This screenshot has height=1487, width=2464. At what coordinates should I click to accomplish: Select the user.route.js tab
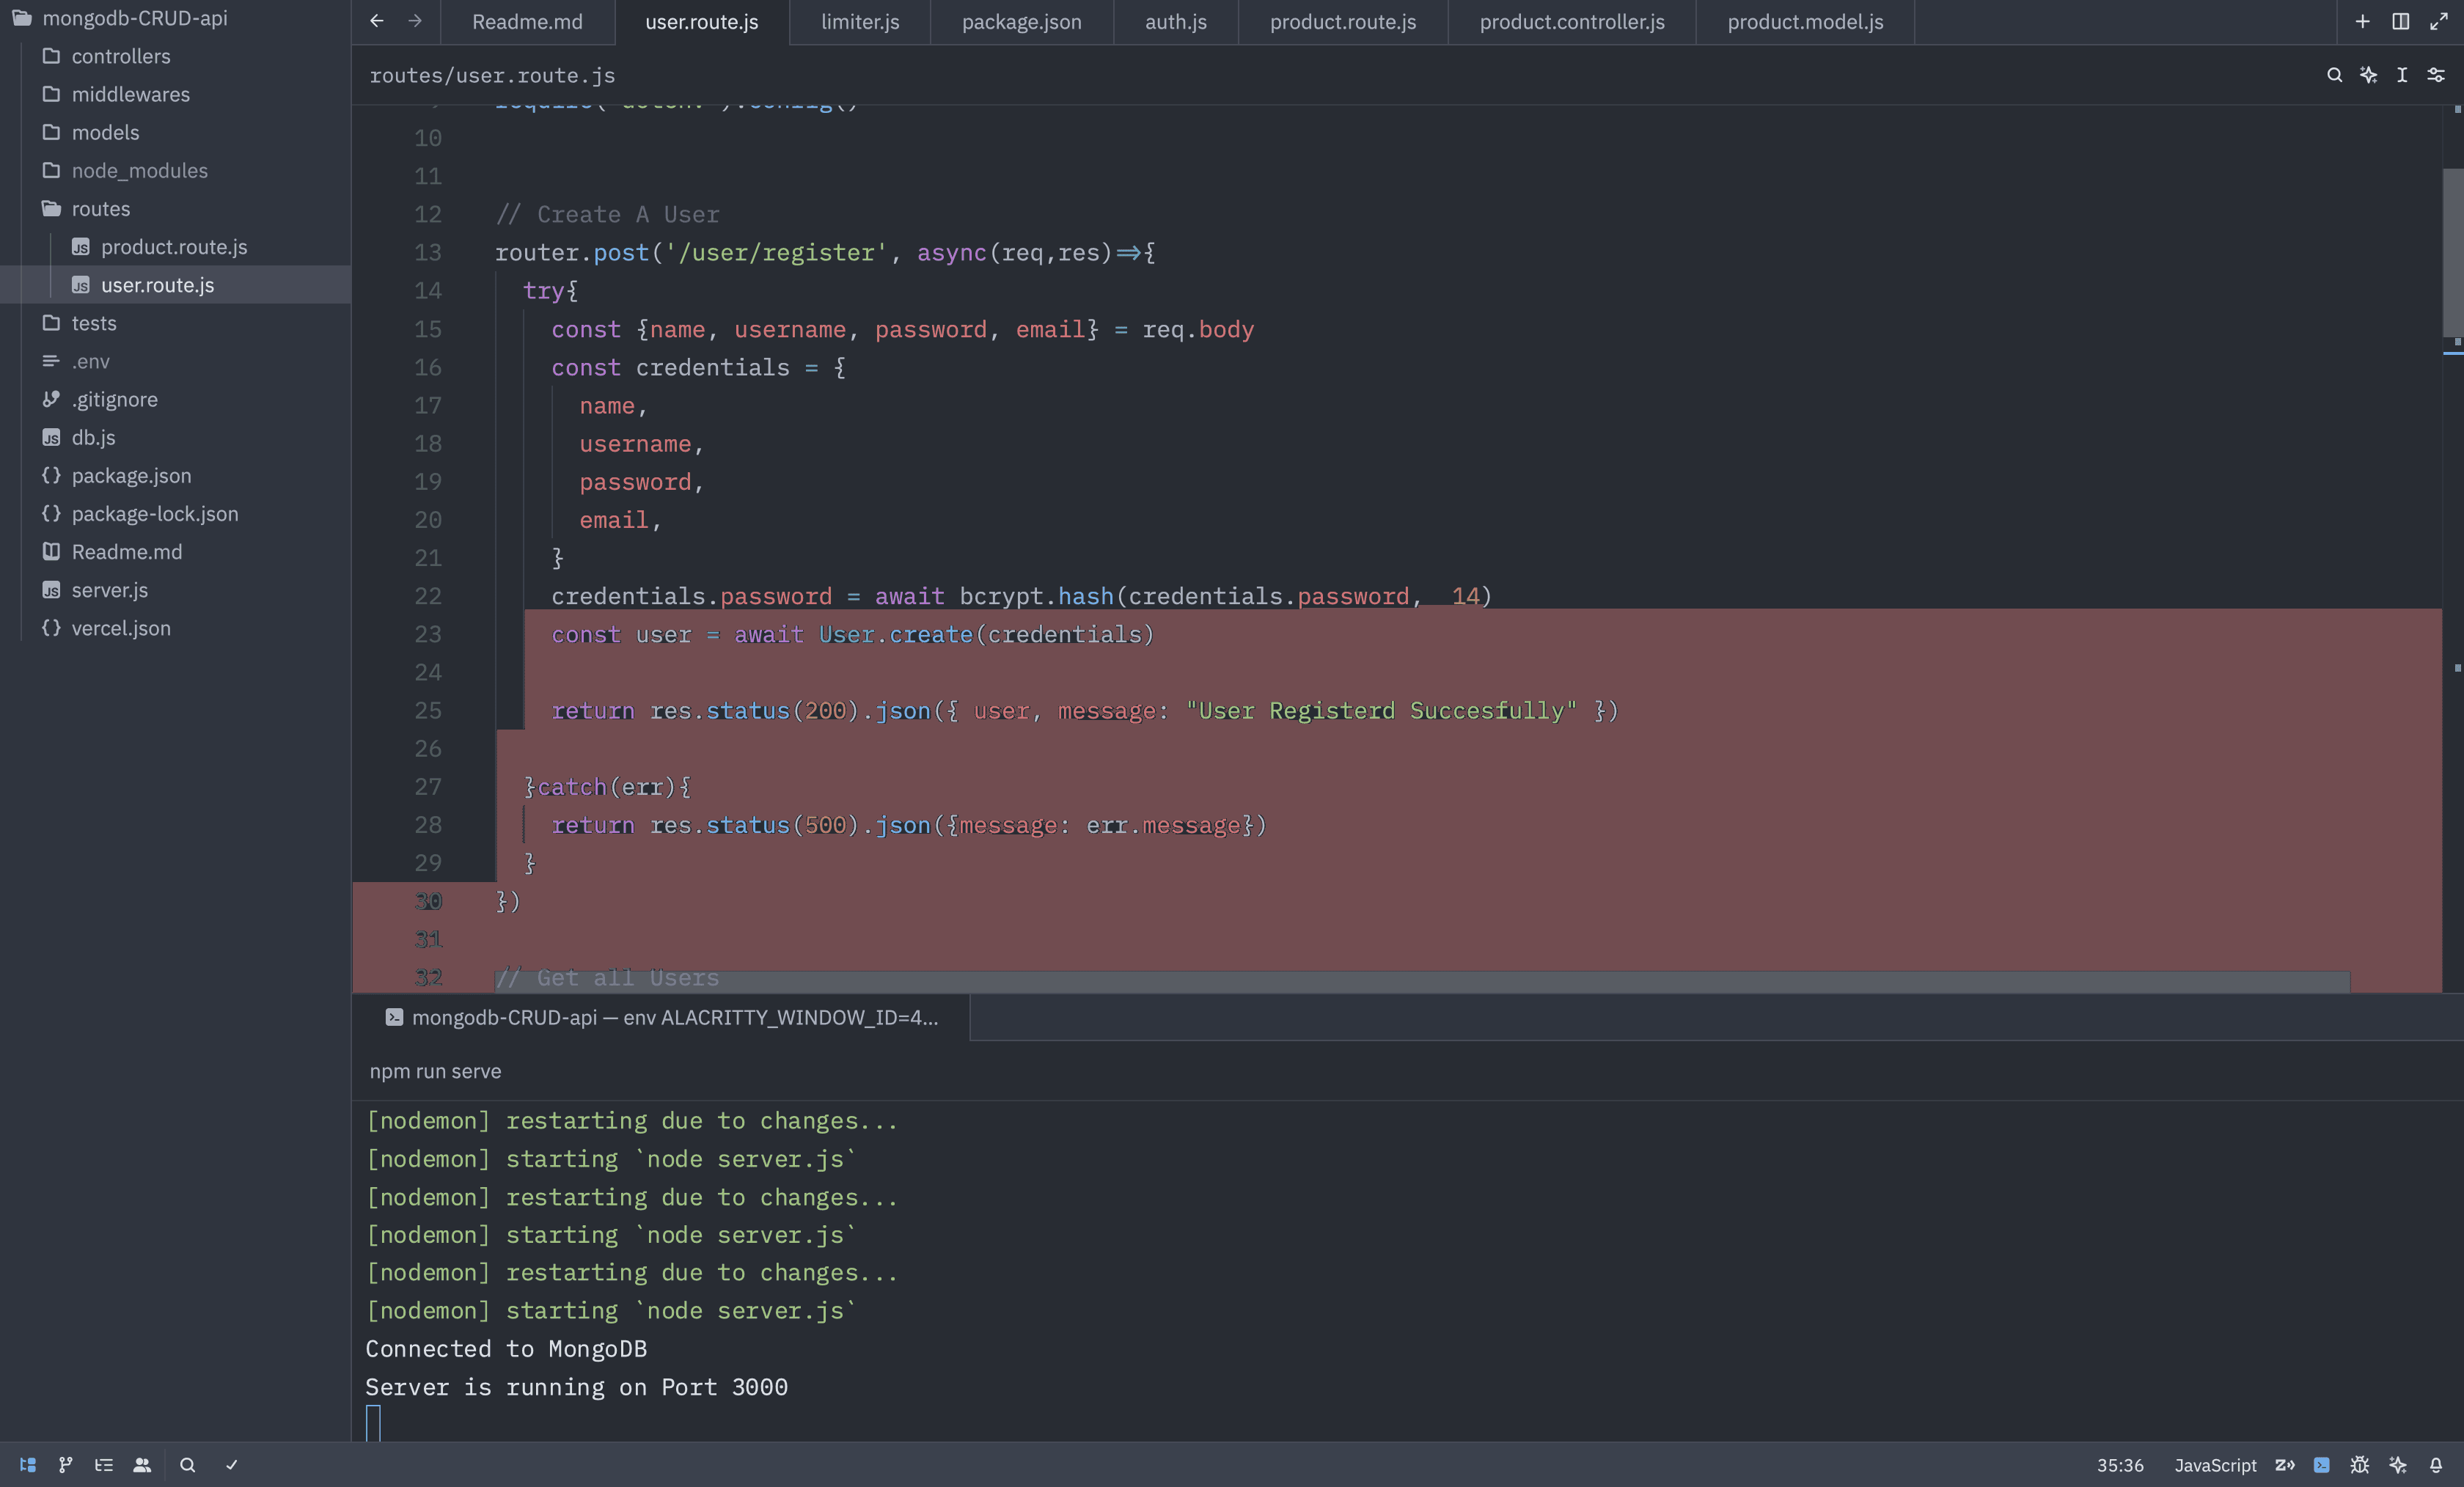pyautogui.click(x=702, y=22)
